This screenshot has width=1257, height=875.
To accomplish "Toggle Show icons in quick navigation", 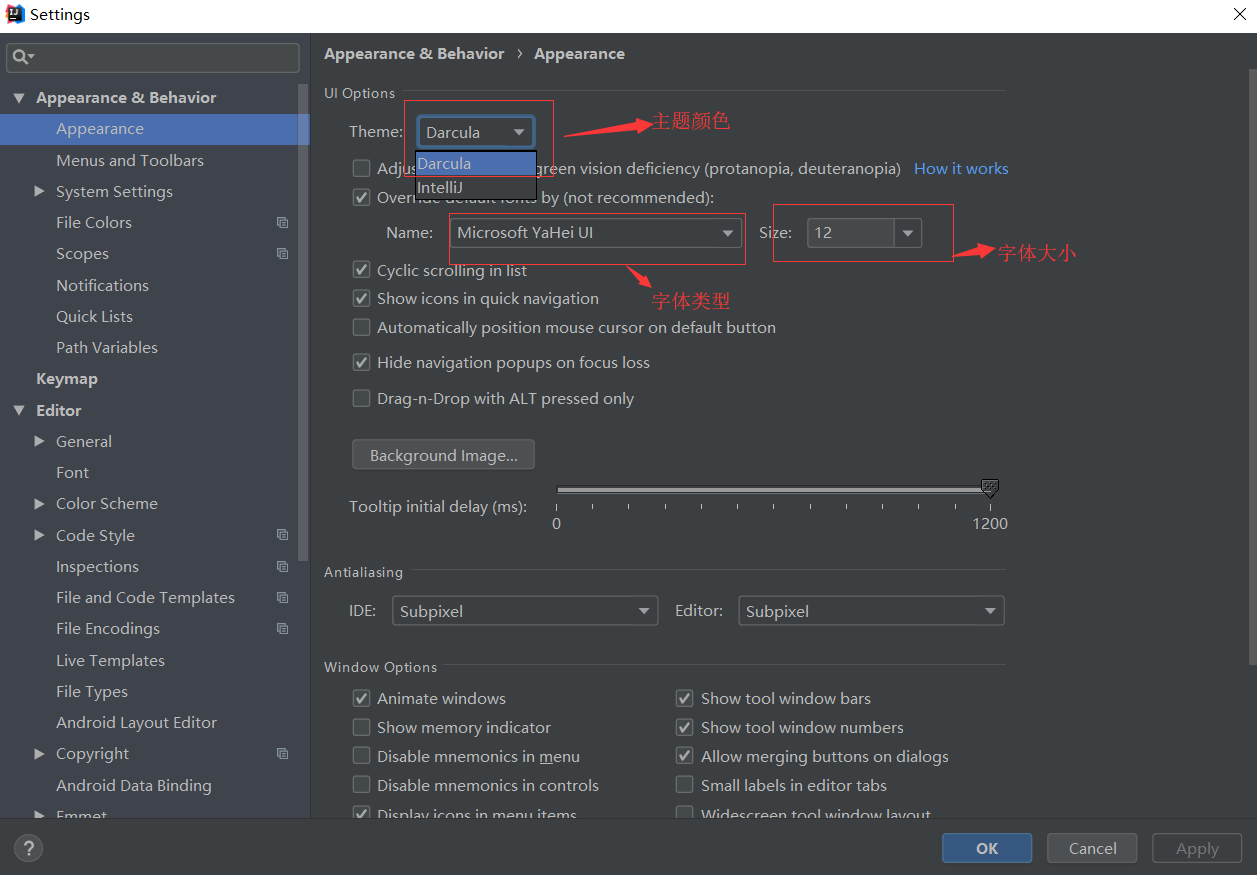I will tap(362, 298).
